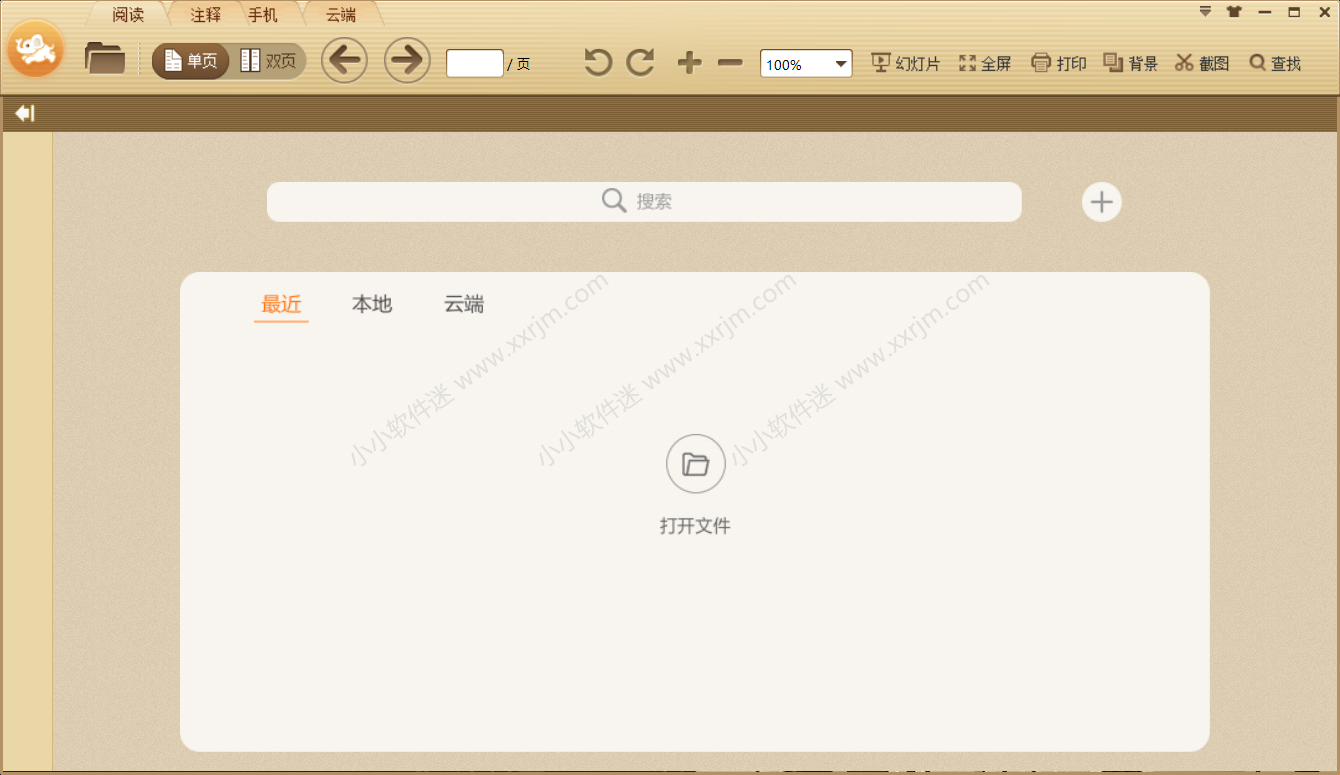Click the round plus add button

[x=1101, y=202]
